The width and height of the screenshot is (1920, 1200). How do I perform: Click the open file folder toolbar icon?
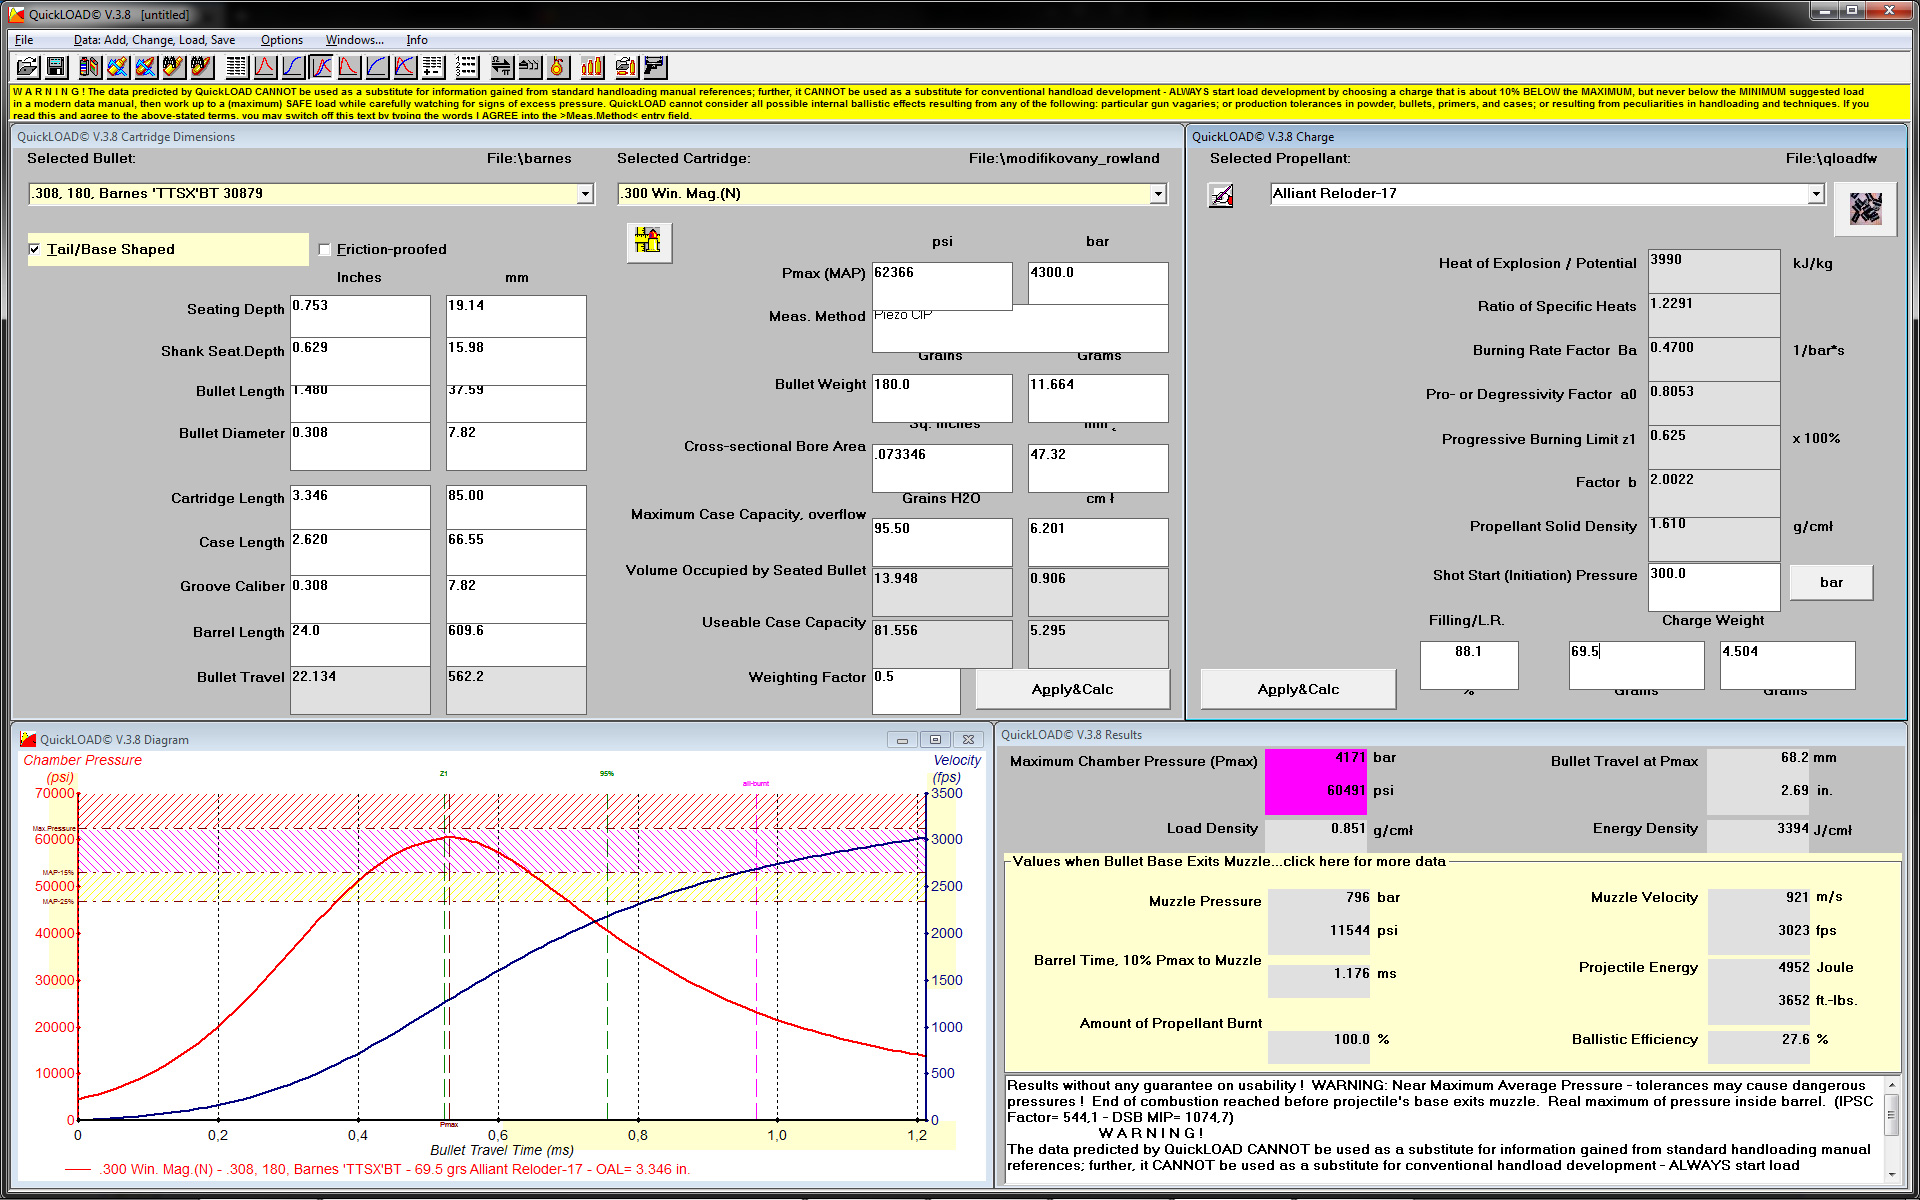(x=27, y=67)
